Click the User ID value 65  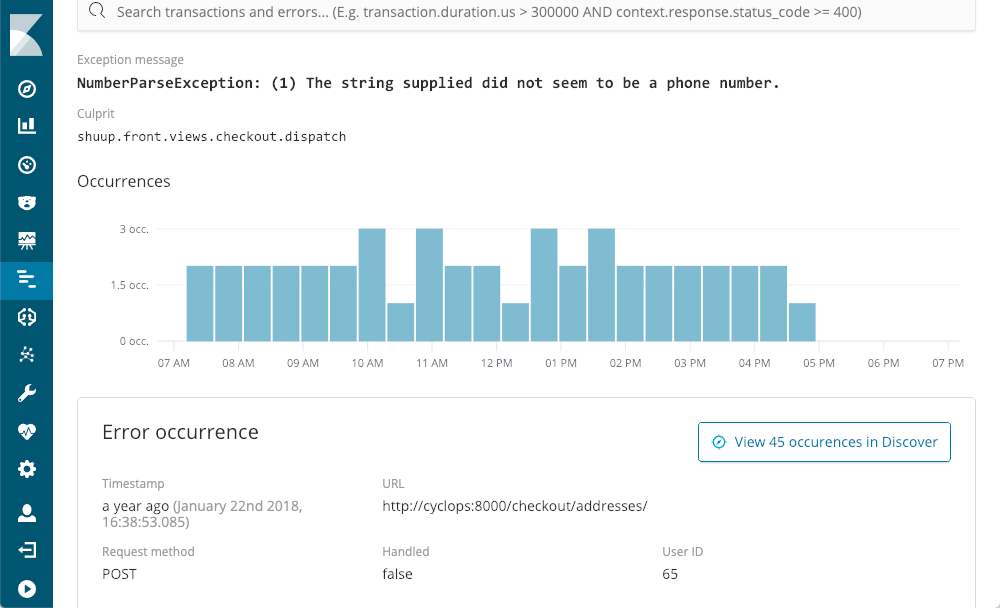(670, 574)
